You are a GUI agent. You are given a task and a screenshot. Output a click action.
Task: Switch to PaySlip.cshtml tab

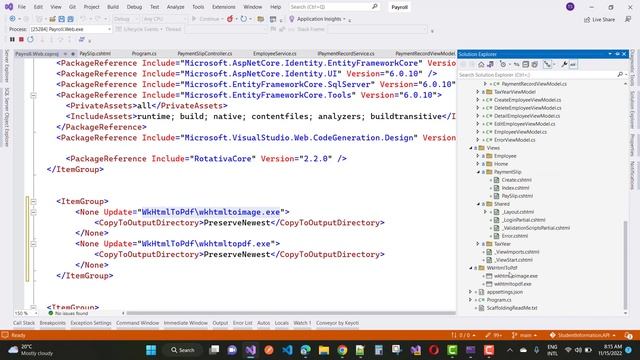pos(95,53)
